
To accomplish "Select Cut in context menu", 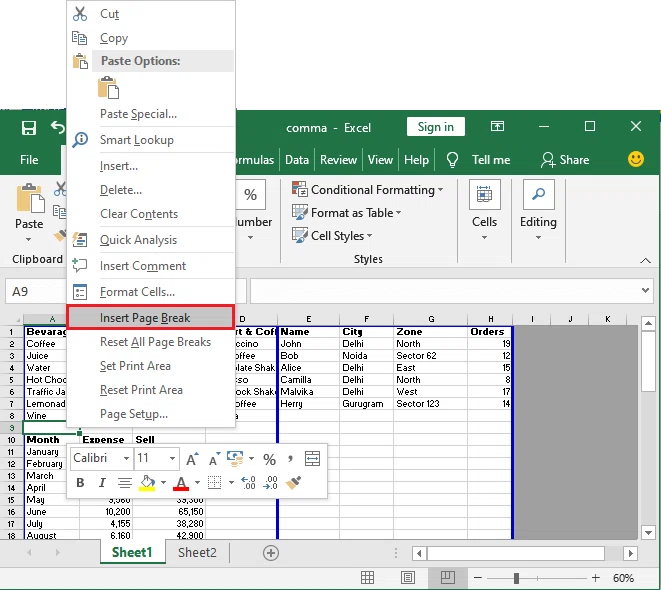I will [150, 14].
